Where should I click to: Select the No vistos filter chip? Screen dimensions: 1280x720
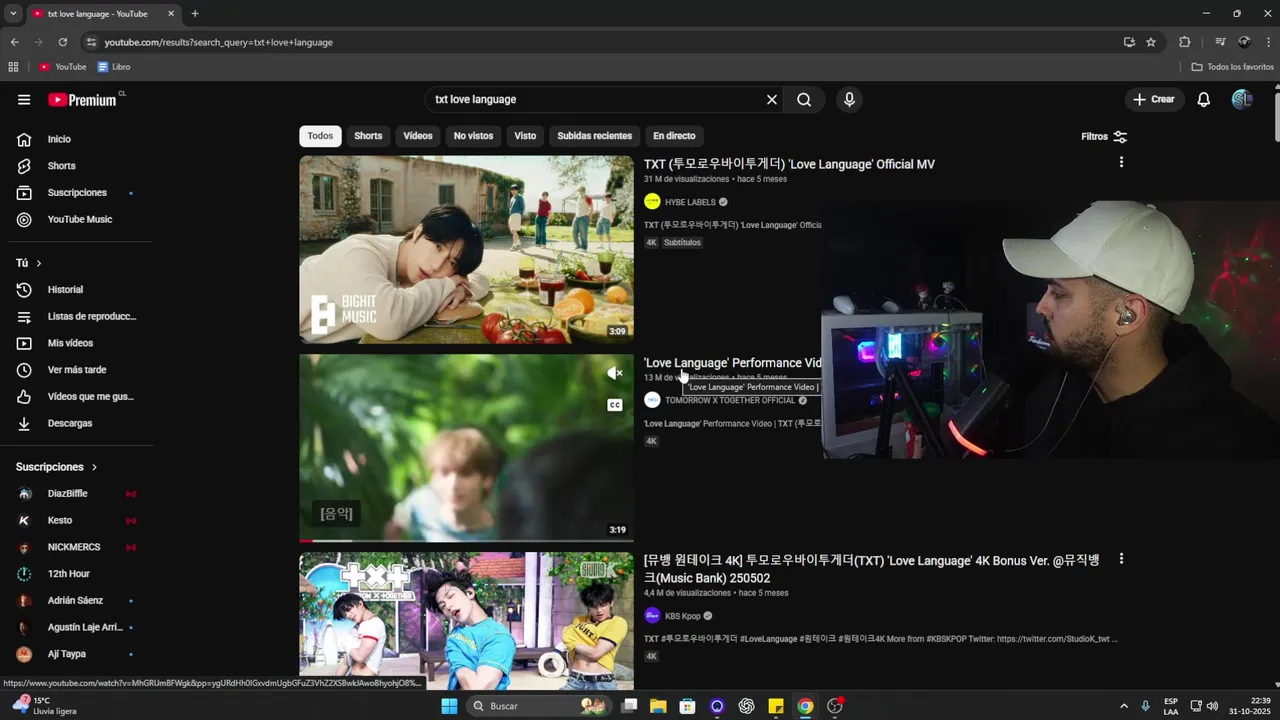click(x=473, y=136)
